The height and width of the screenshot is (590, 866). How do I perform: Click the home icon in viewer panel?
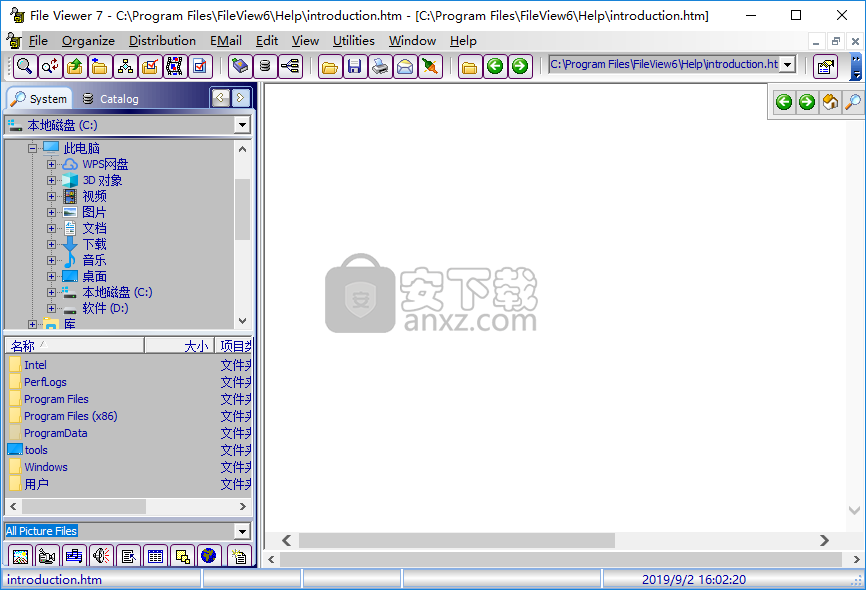click(x=830, y=102)
